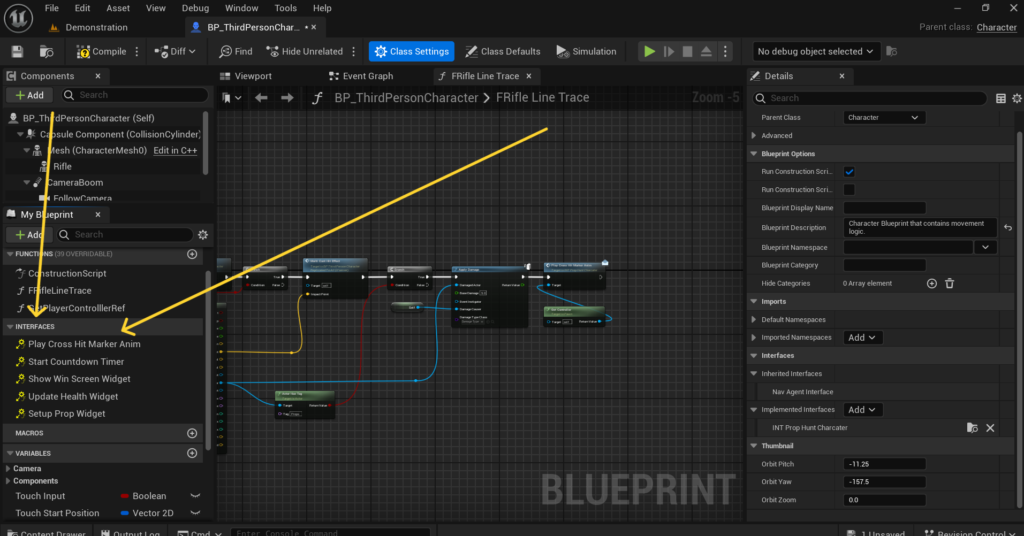The height and width of the screenshot is (536, 1024).
Task: Open Class Defaults
Action: point(503,52)
